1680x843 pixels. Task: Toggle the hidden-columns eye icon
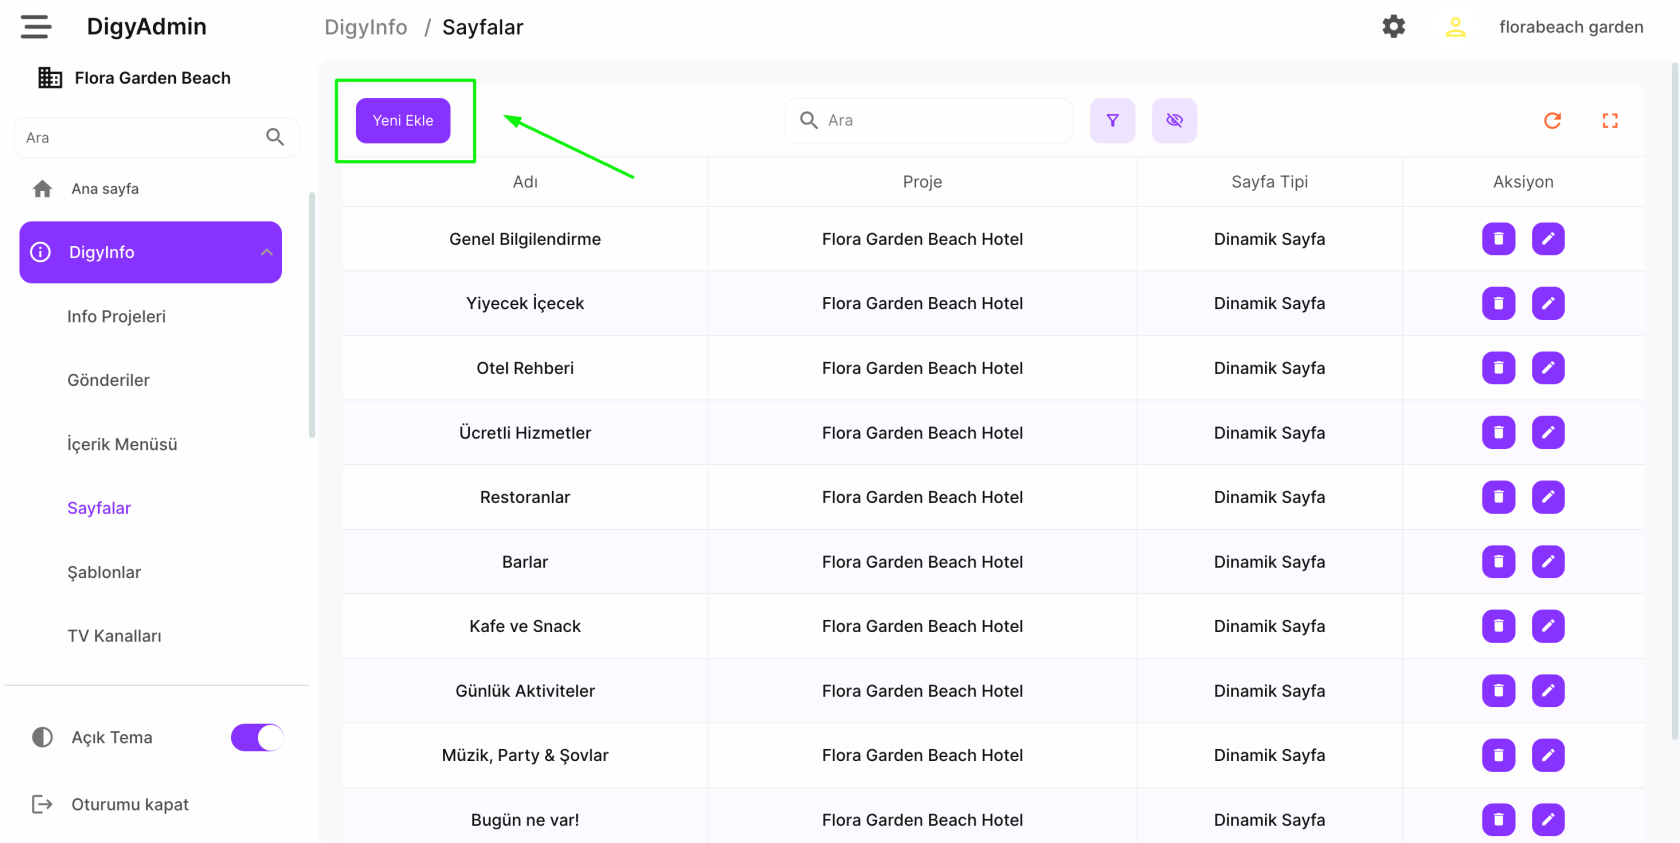[x=1174, y=120]
